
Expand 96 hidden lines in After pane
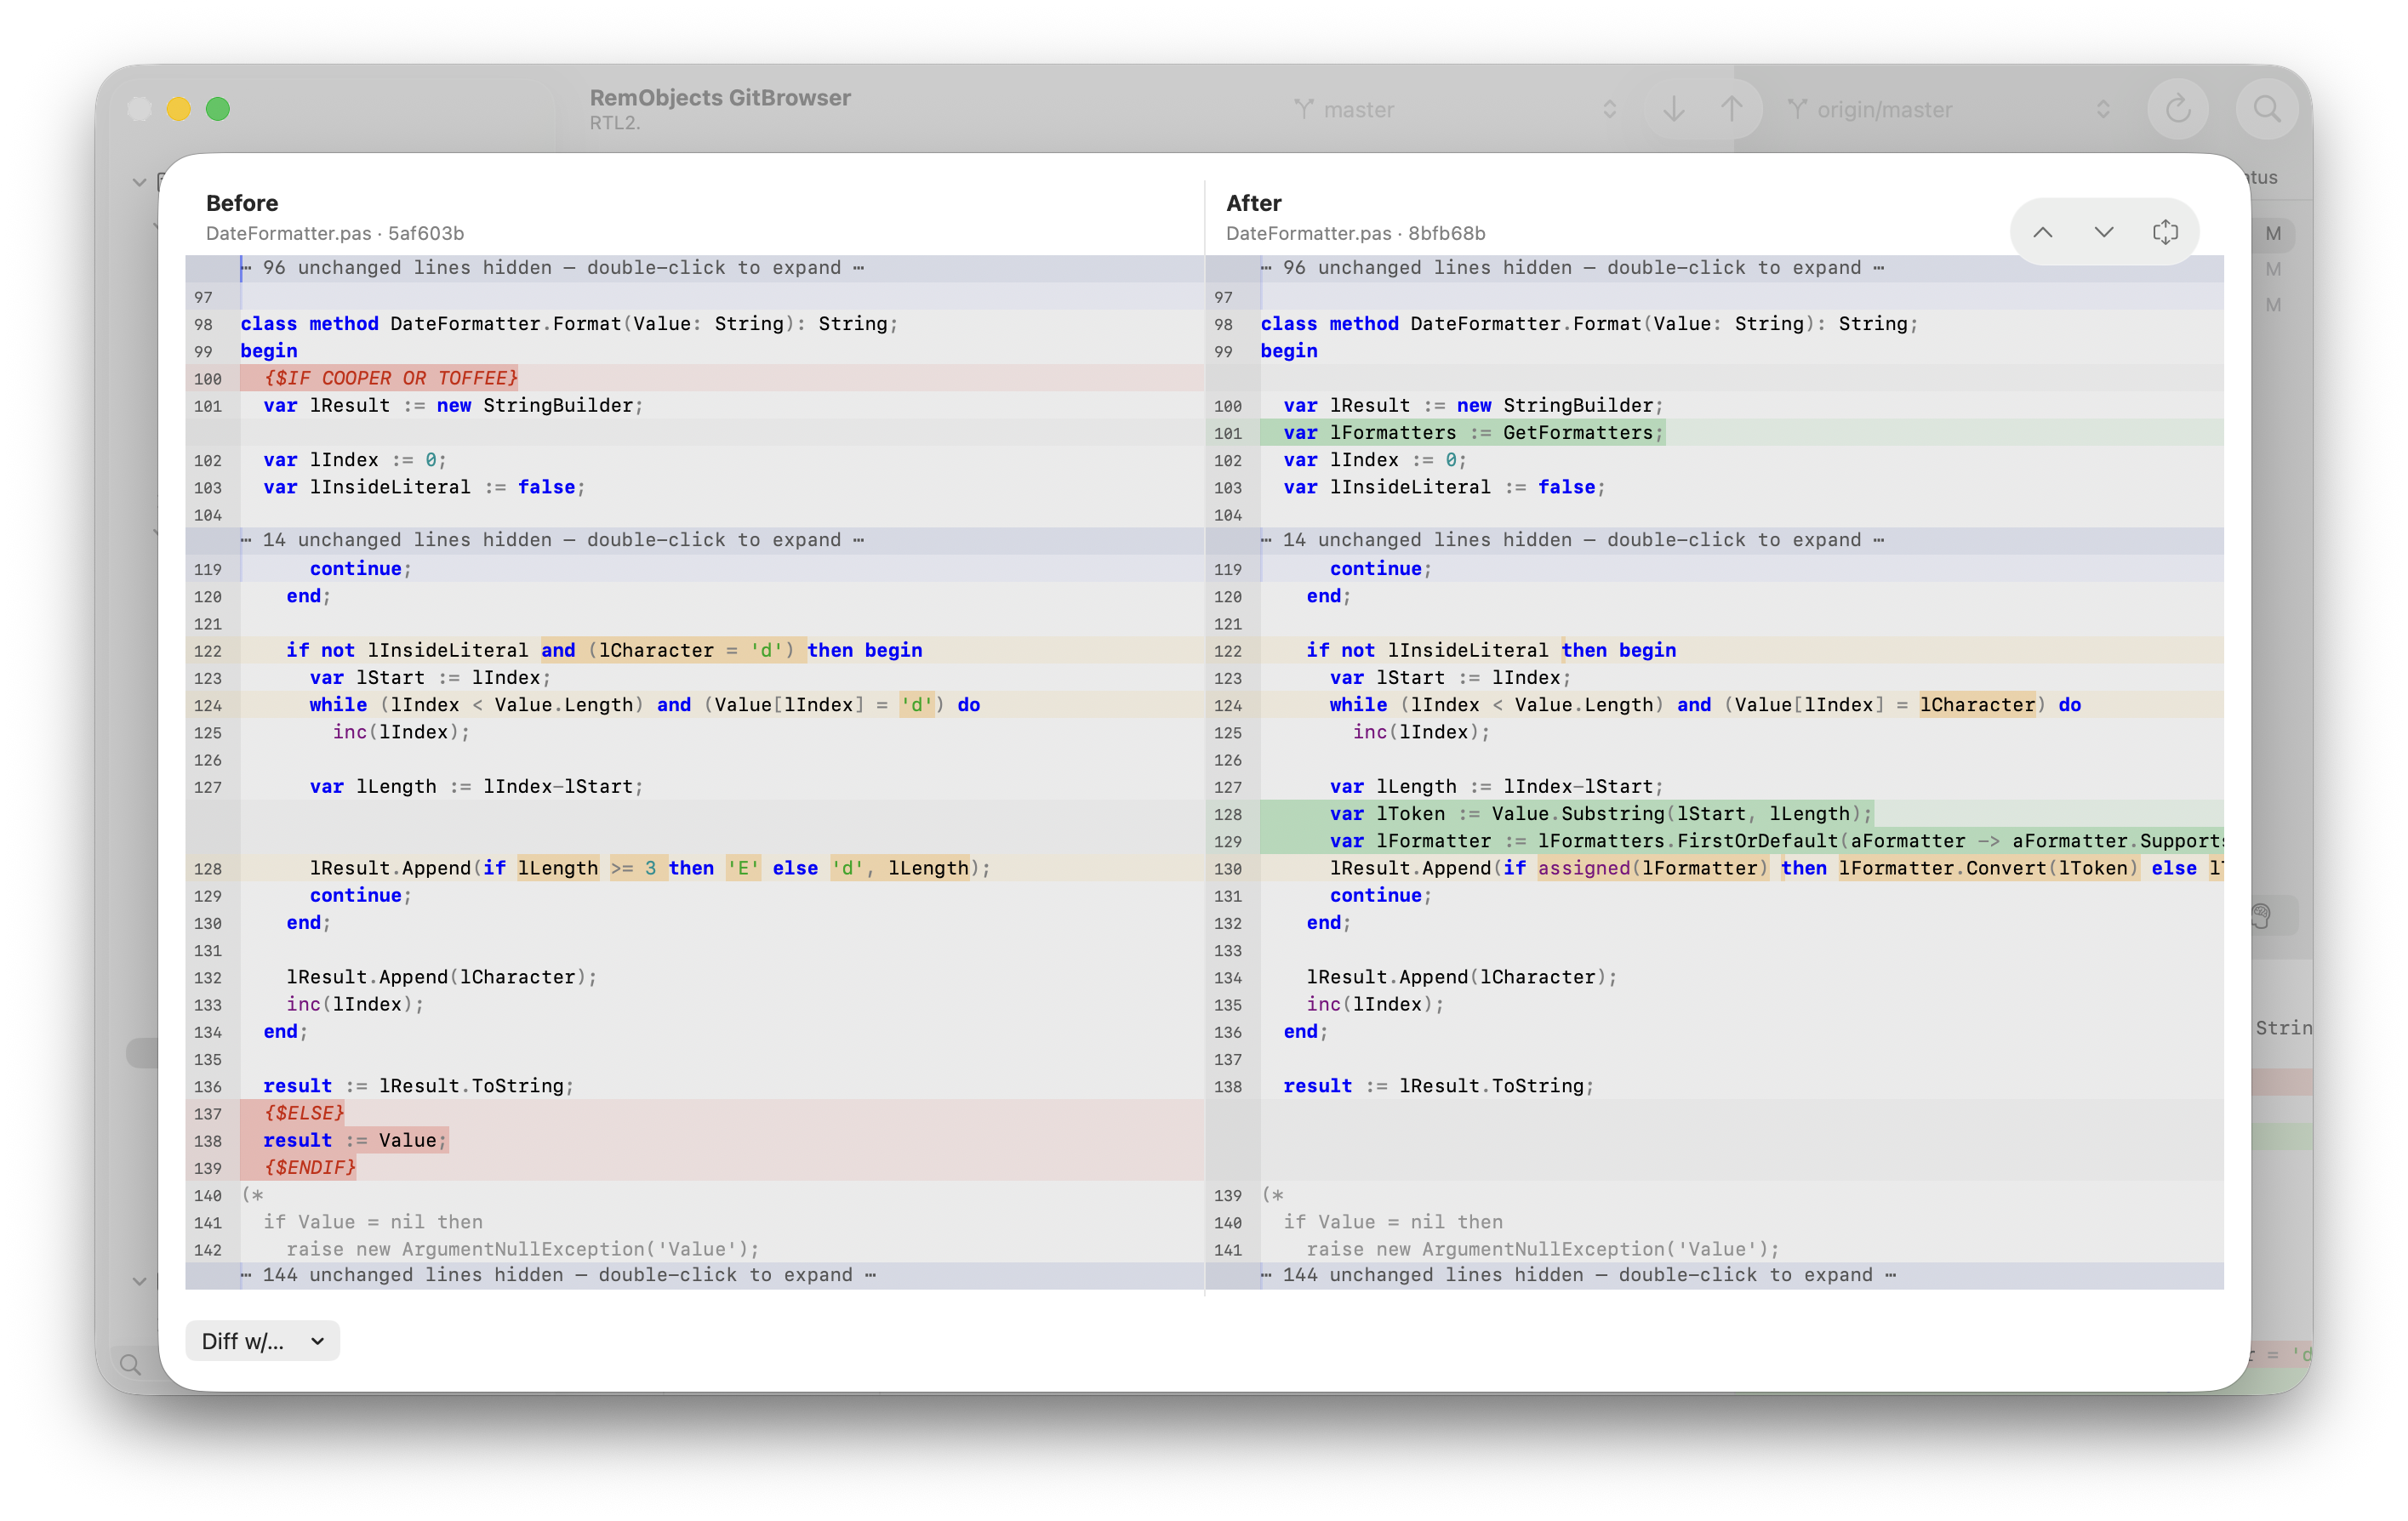coord(1714,267)
